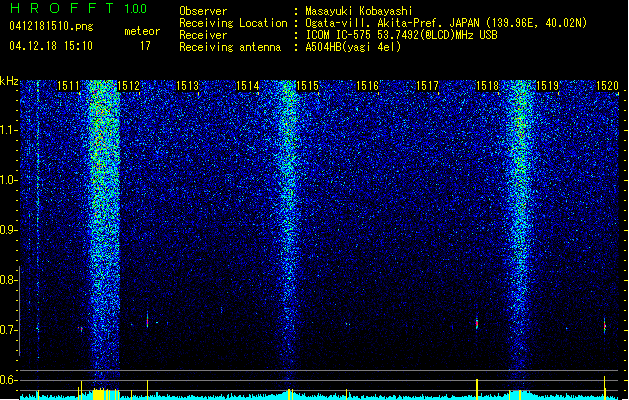
Task: Click the meteor echo at 1520
Action: pos(605,325)
